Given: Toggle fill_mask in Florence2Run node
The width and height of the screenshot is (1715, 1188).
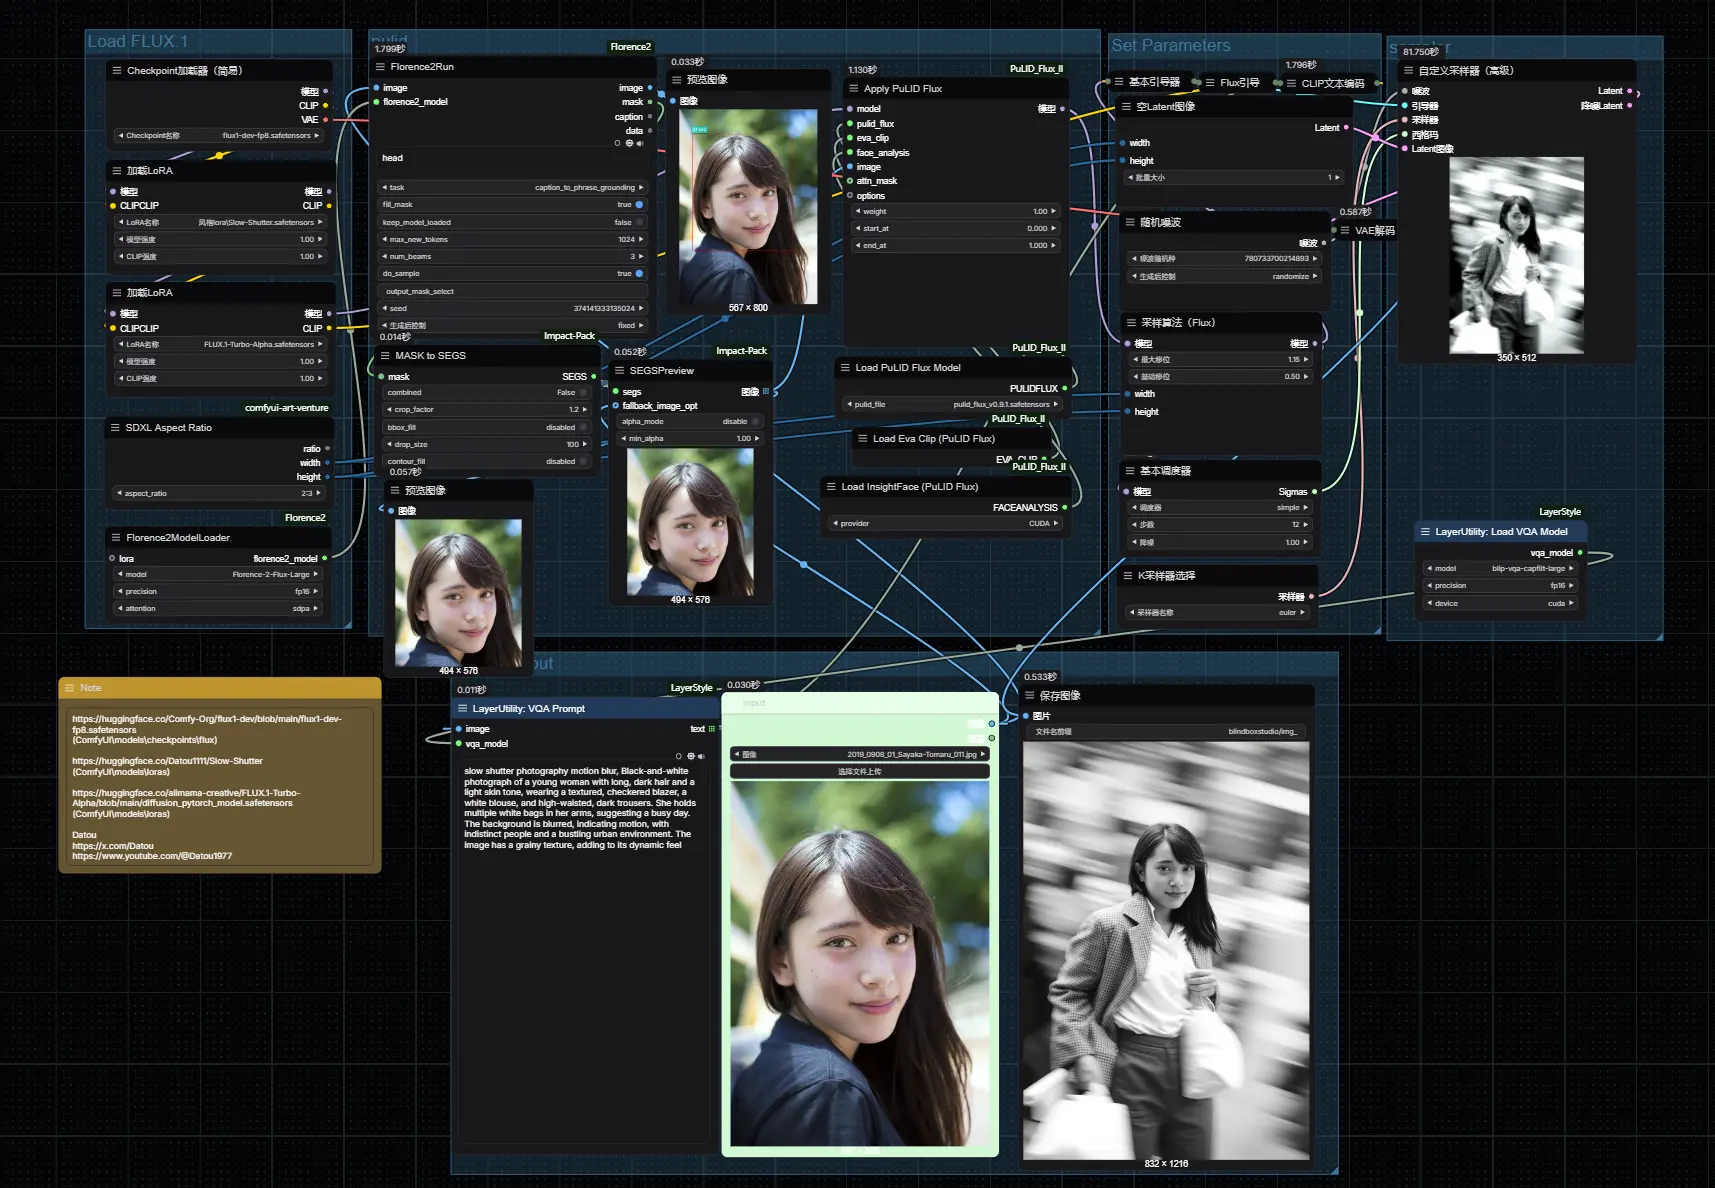Looking at the screenshot, I should [x=639, y=205].
